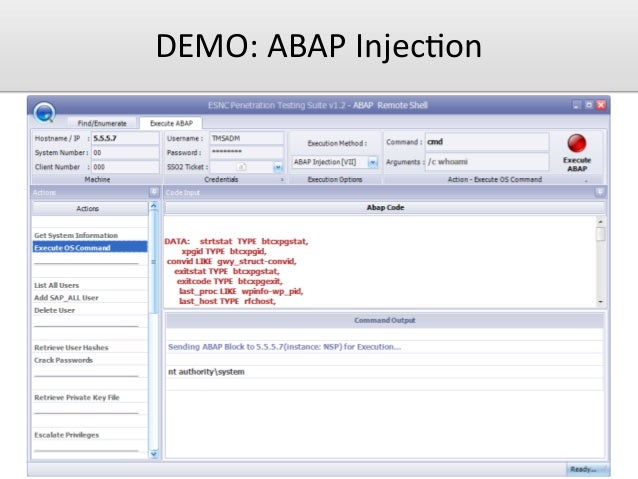Image resolution: width=638 pixels, height=479 pixels.
Task: Close the ESNC Penetration Testing Suite window
Action: tap(601, 105)
